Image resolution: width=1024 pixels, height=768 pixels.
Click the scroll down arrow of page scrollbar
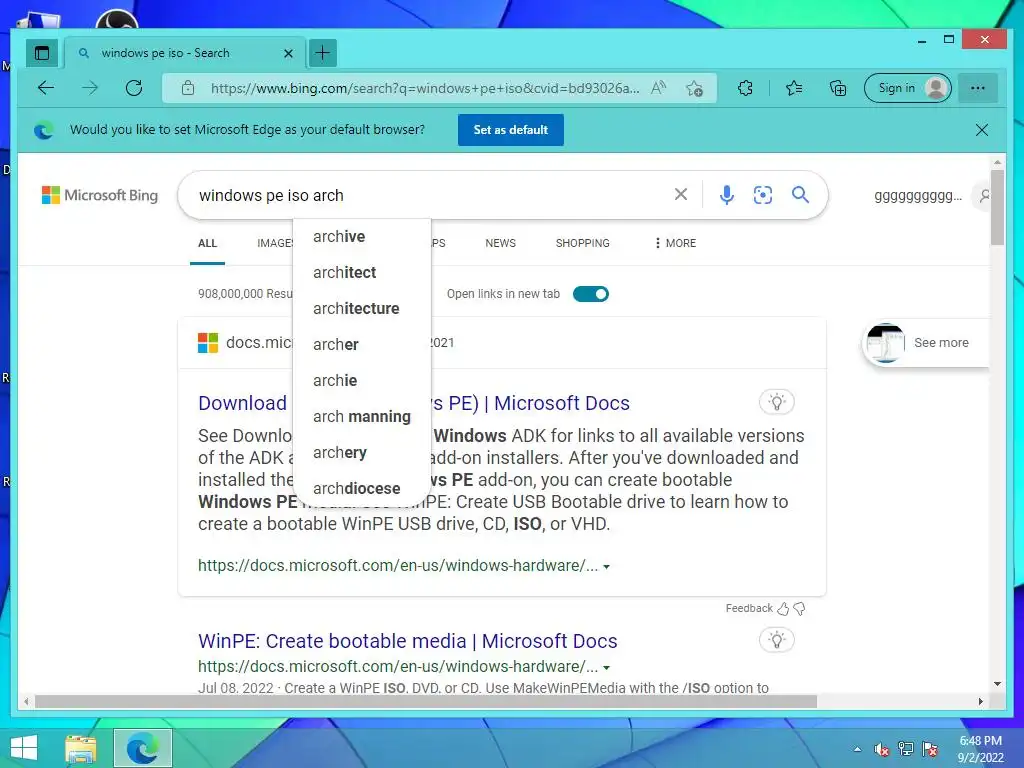(997, 684)
